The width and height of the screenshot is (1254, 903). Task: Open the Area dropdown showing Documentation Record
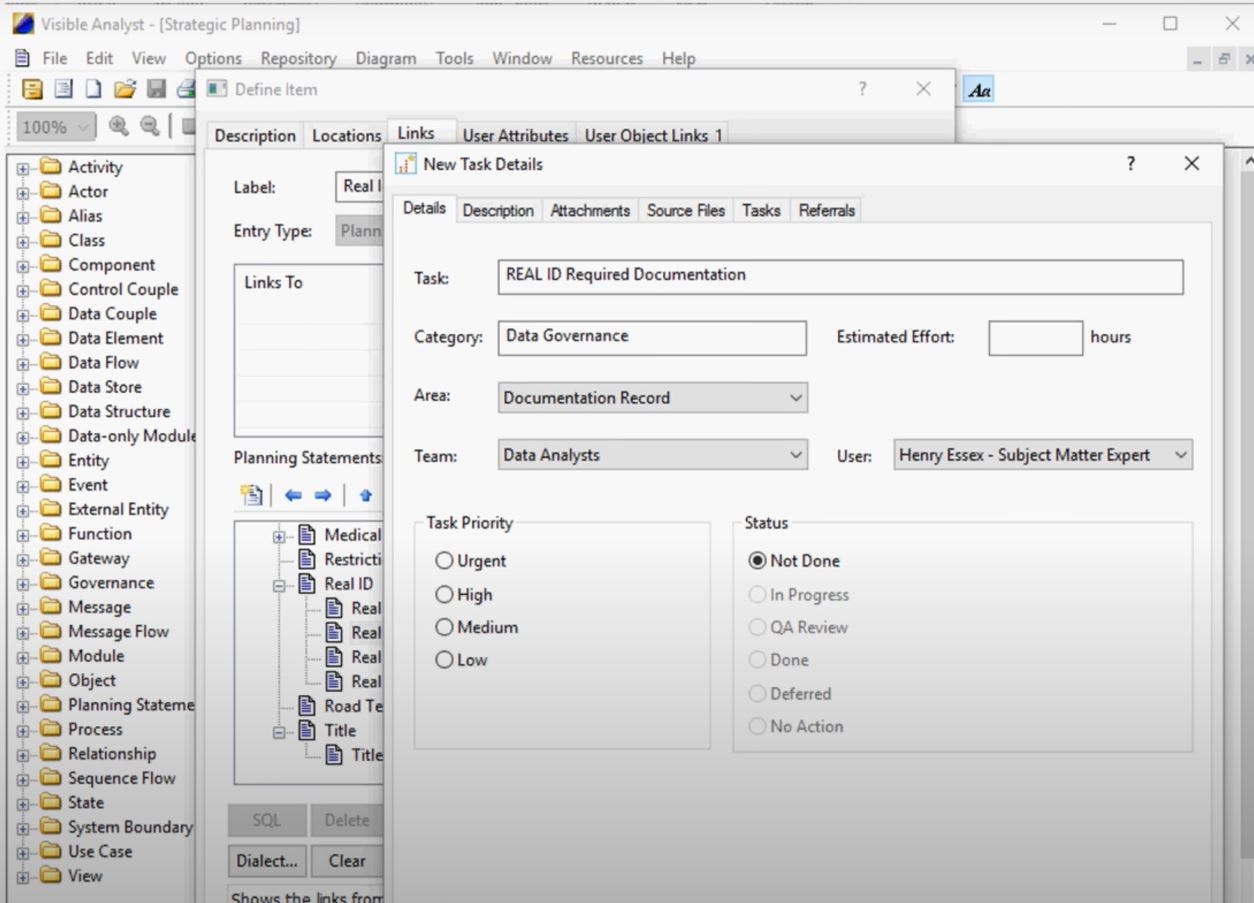point(652,398)
